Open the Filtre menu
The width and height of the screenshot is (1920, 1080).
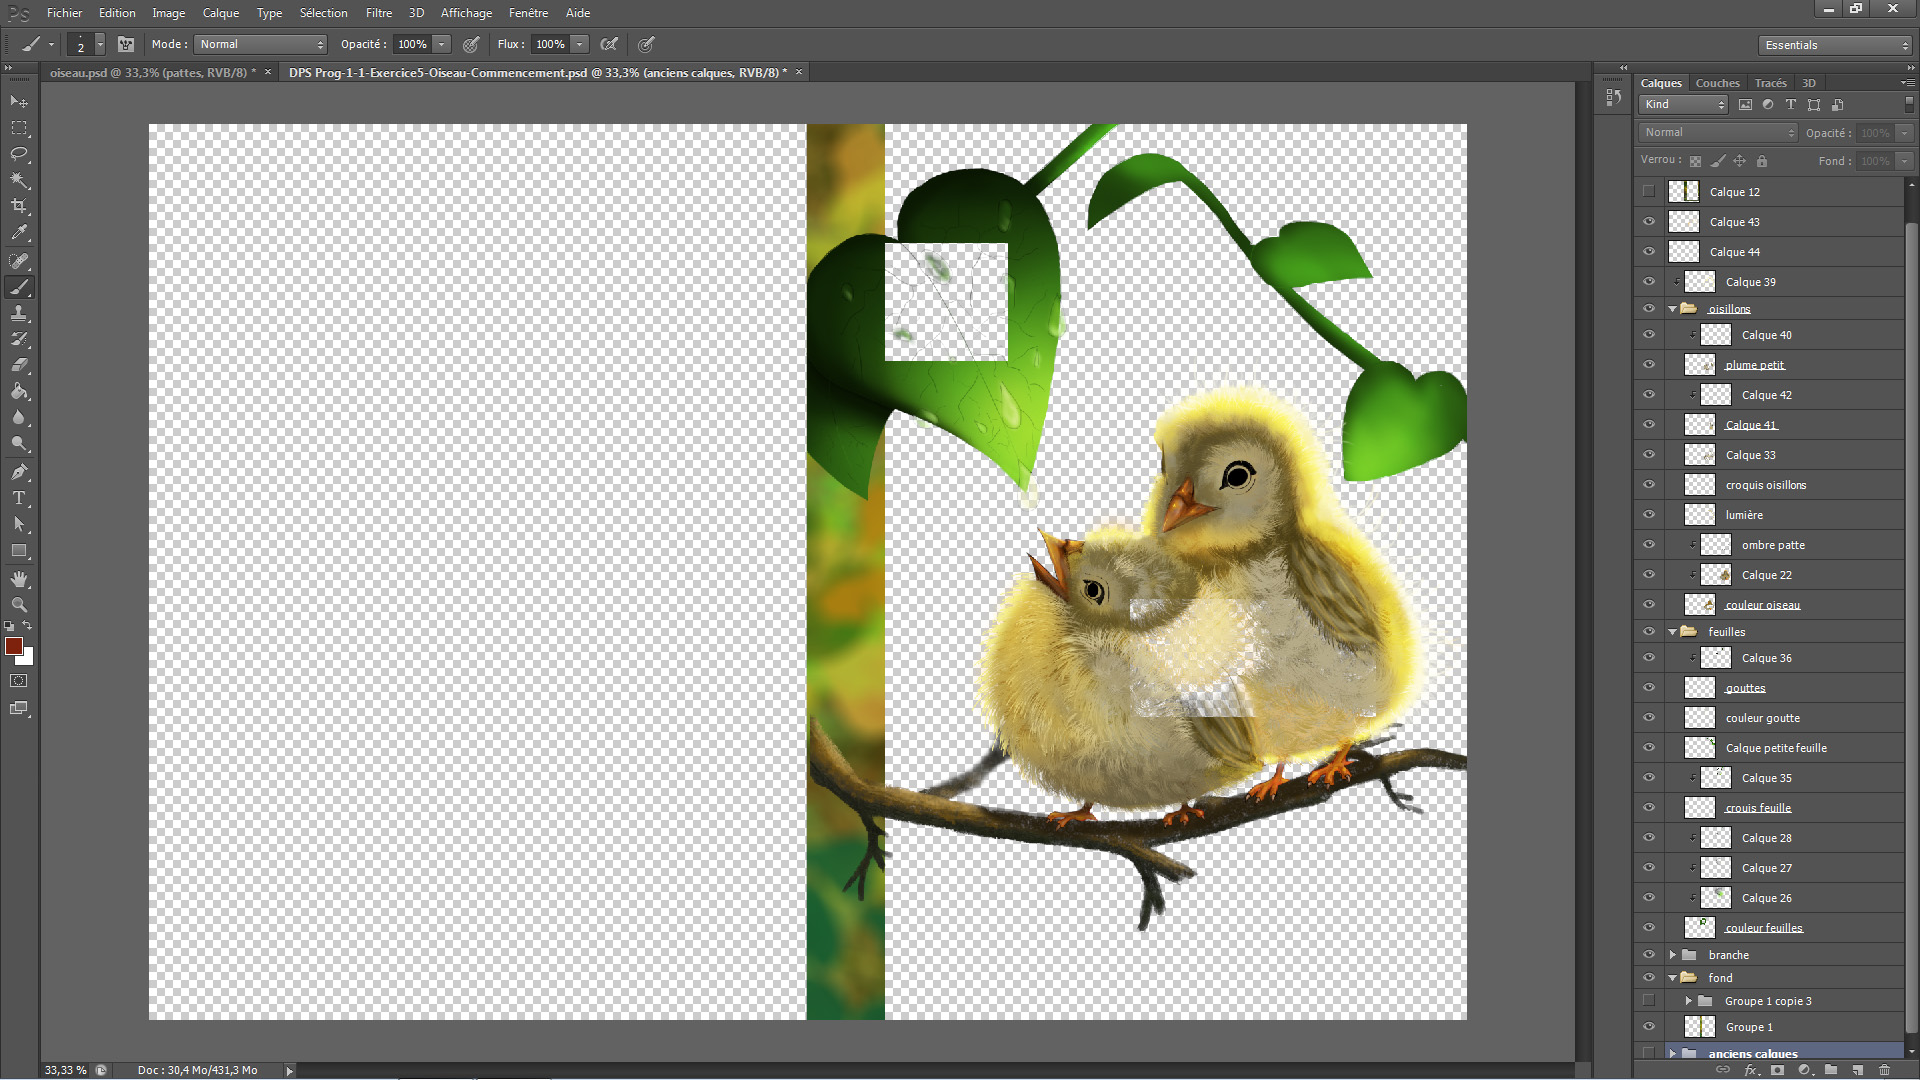pos(378,13)
